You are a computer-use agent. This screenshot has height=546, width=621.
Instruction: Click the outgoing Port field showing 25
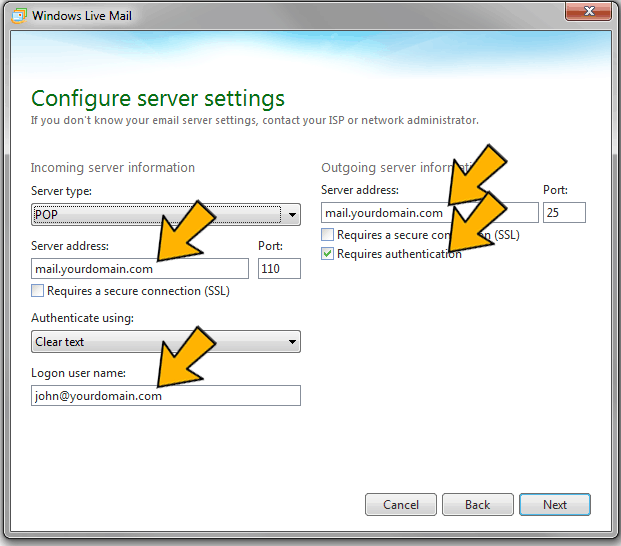[564, 213]
